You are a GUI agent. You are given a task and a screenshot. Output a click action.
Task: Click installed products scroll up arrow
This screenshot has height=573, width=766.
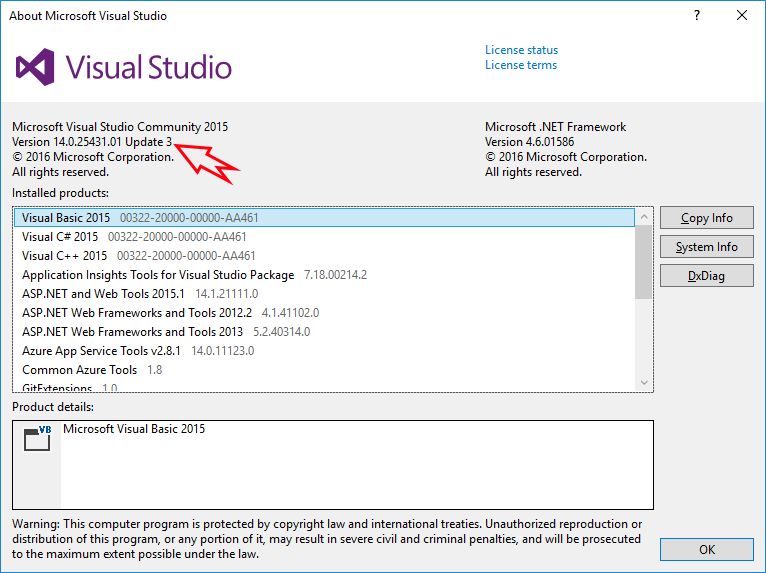point(644,218)
